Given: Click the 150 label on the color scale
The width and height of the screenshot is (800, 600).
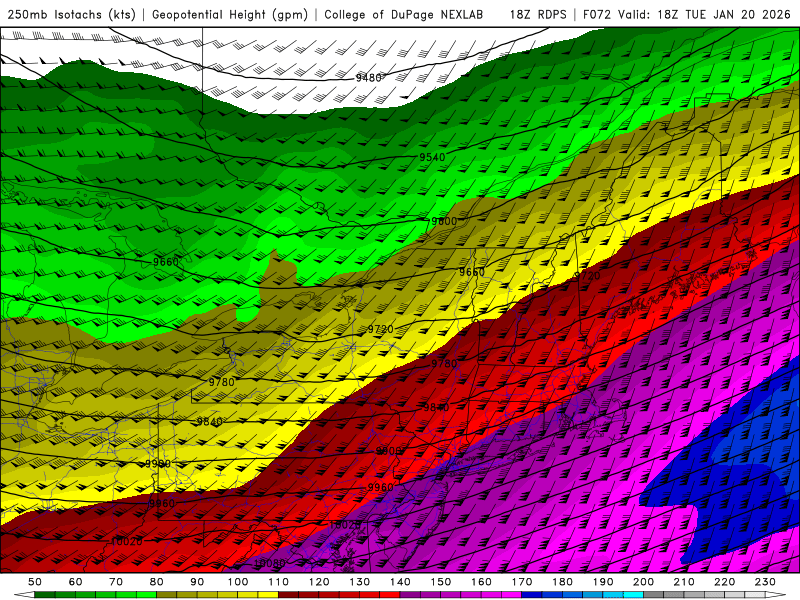Looking at the screenshot, I should point(441,582).
